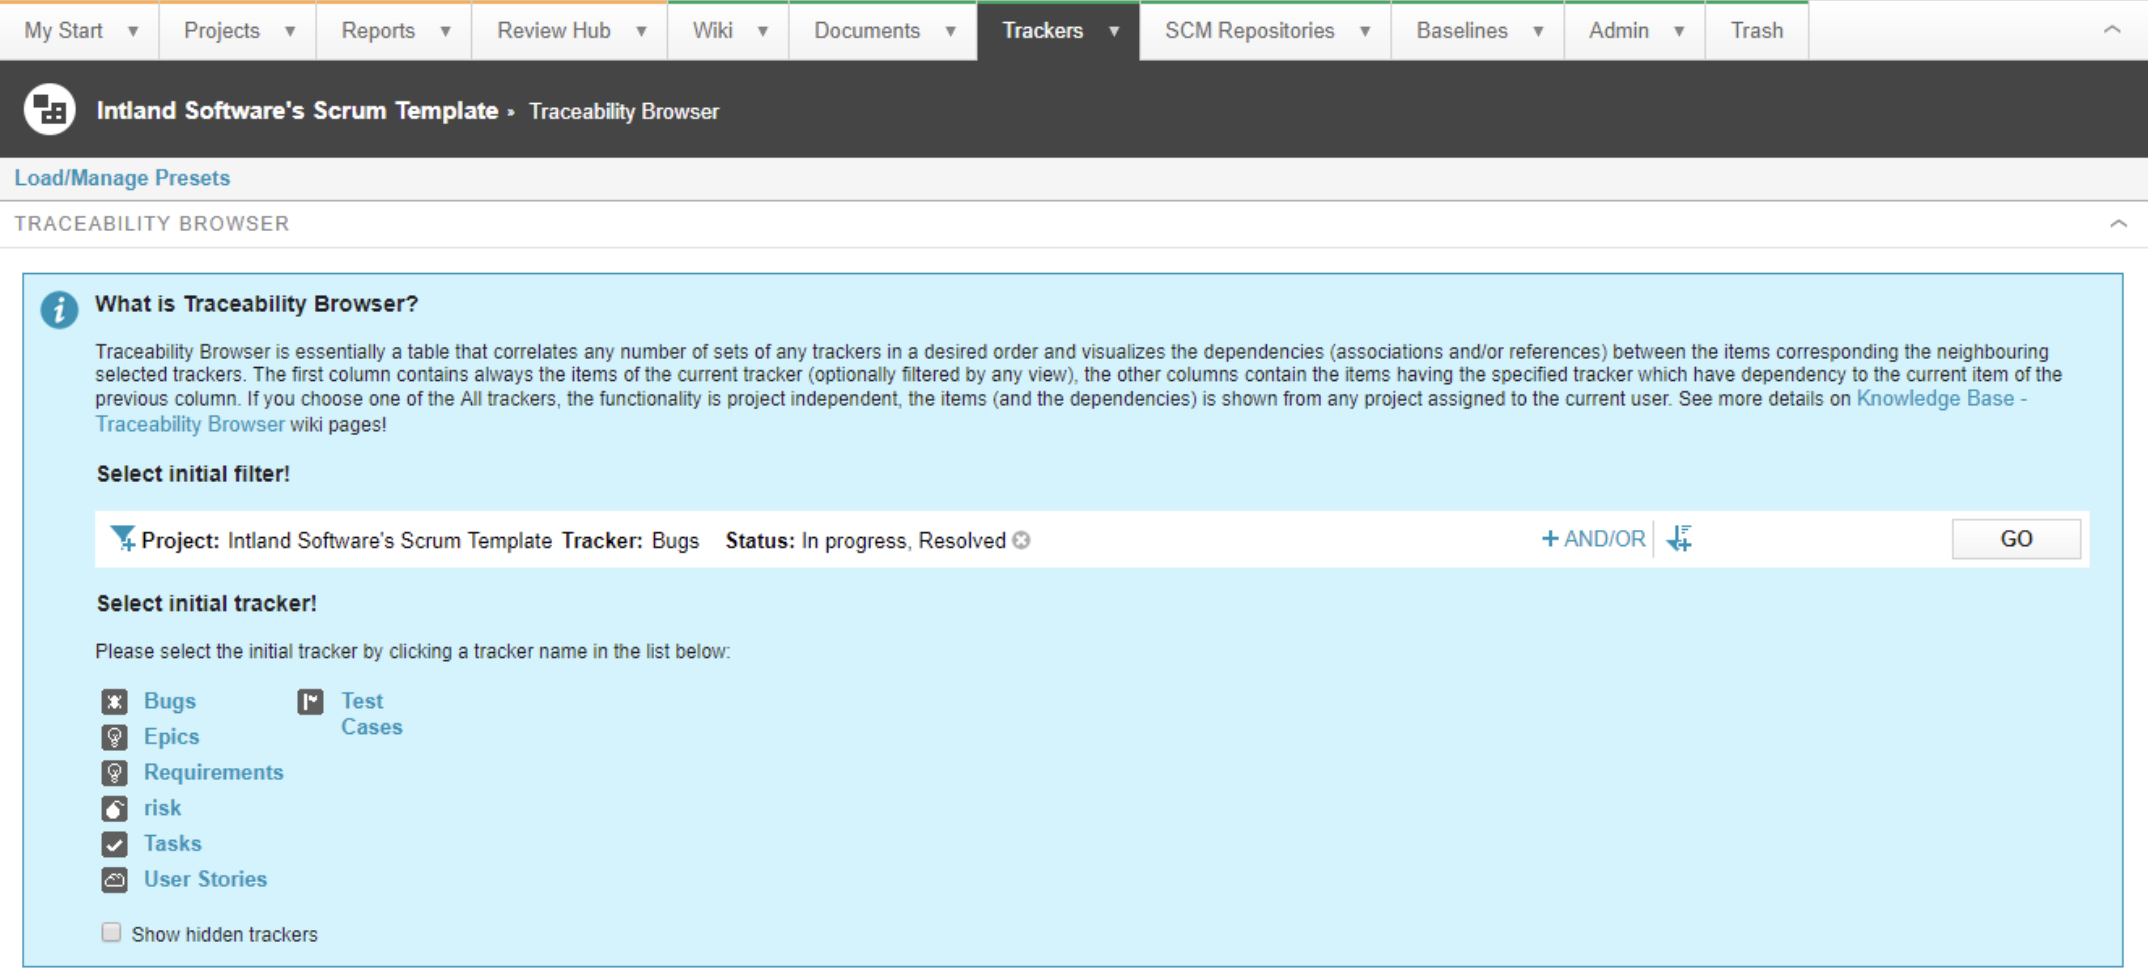Click the Requirements tracker icon

[114, 773]
